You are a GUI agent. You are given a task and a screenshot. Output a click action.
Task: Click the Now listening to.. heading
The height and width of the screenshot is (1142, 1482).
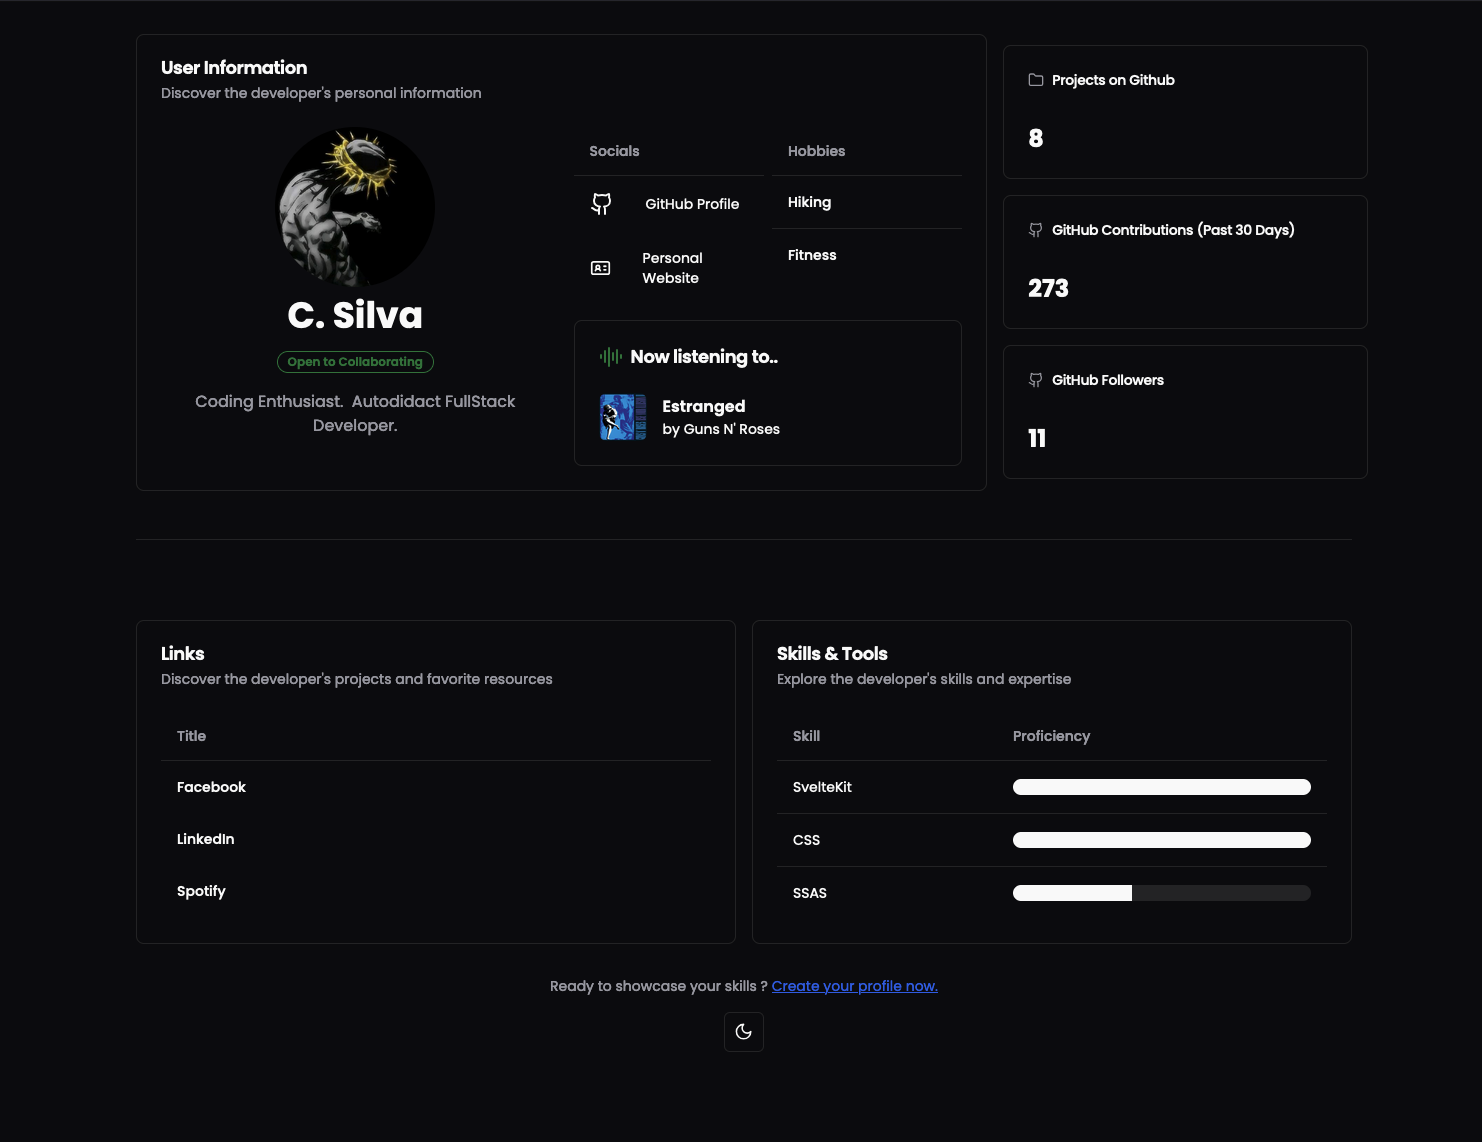pos(704,357)
